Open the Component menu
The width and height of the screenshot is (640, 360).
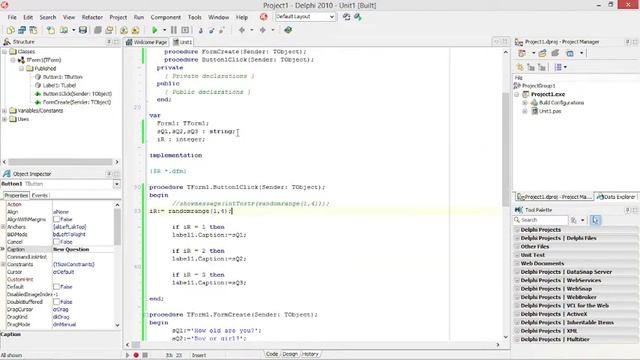166,17
